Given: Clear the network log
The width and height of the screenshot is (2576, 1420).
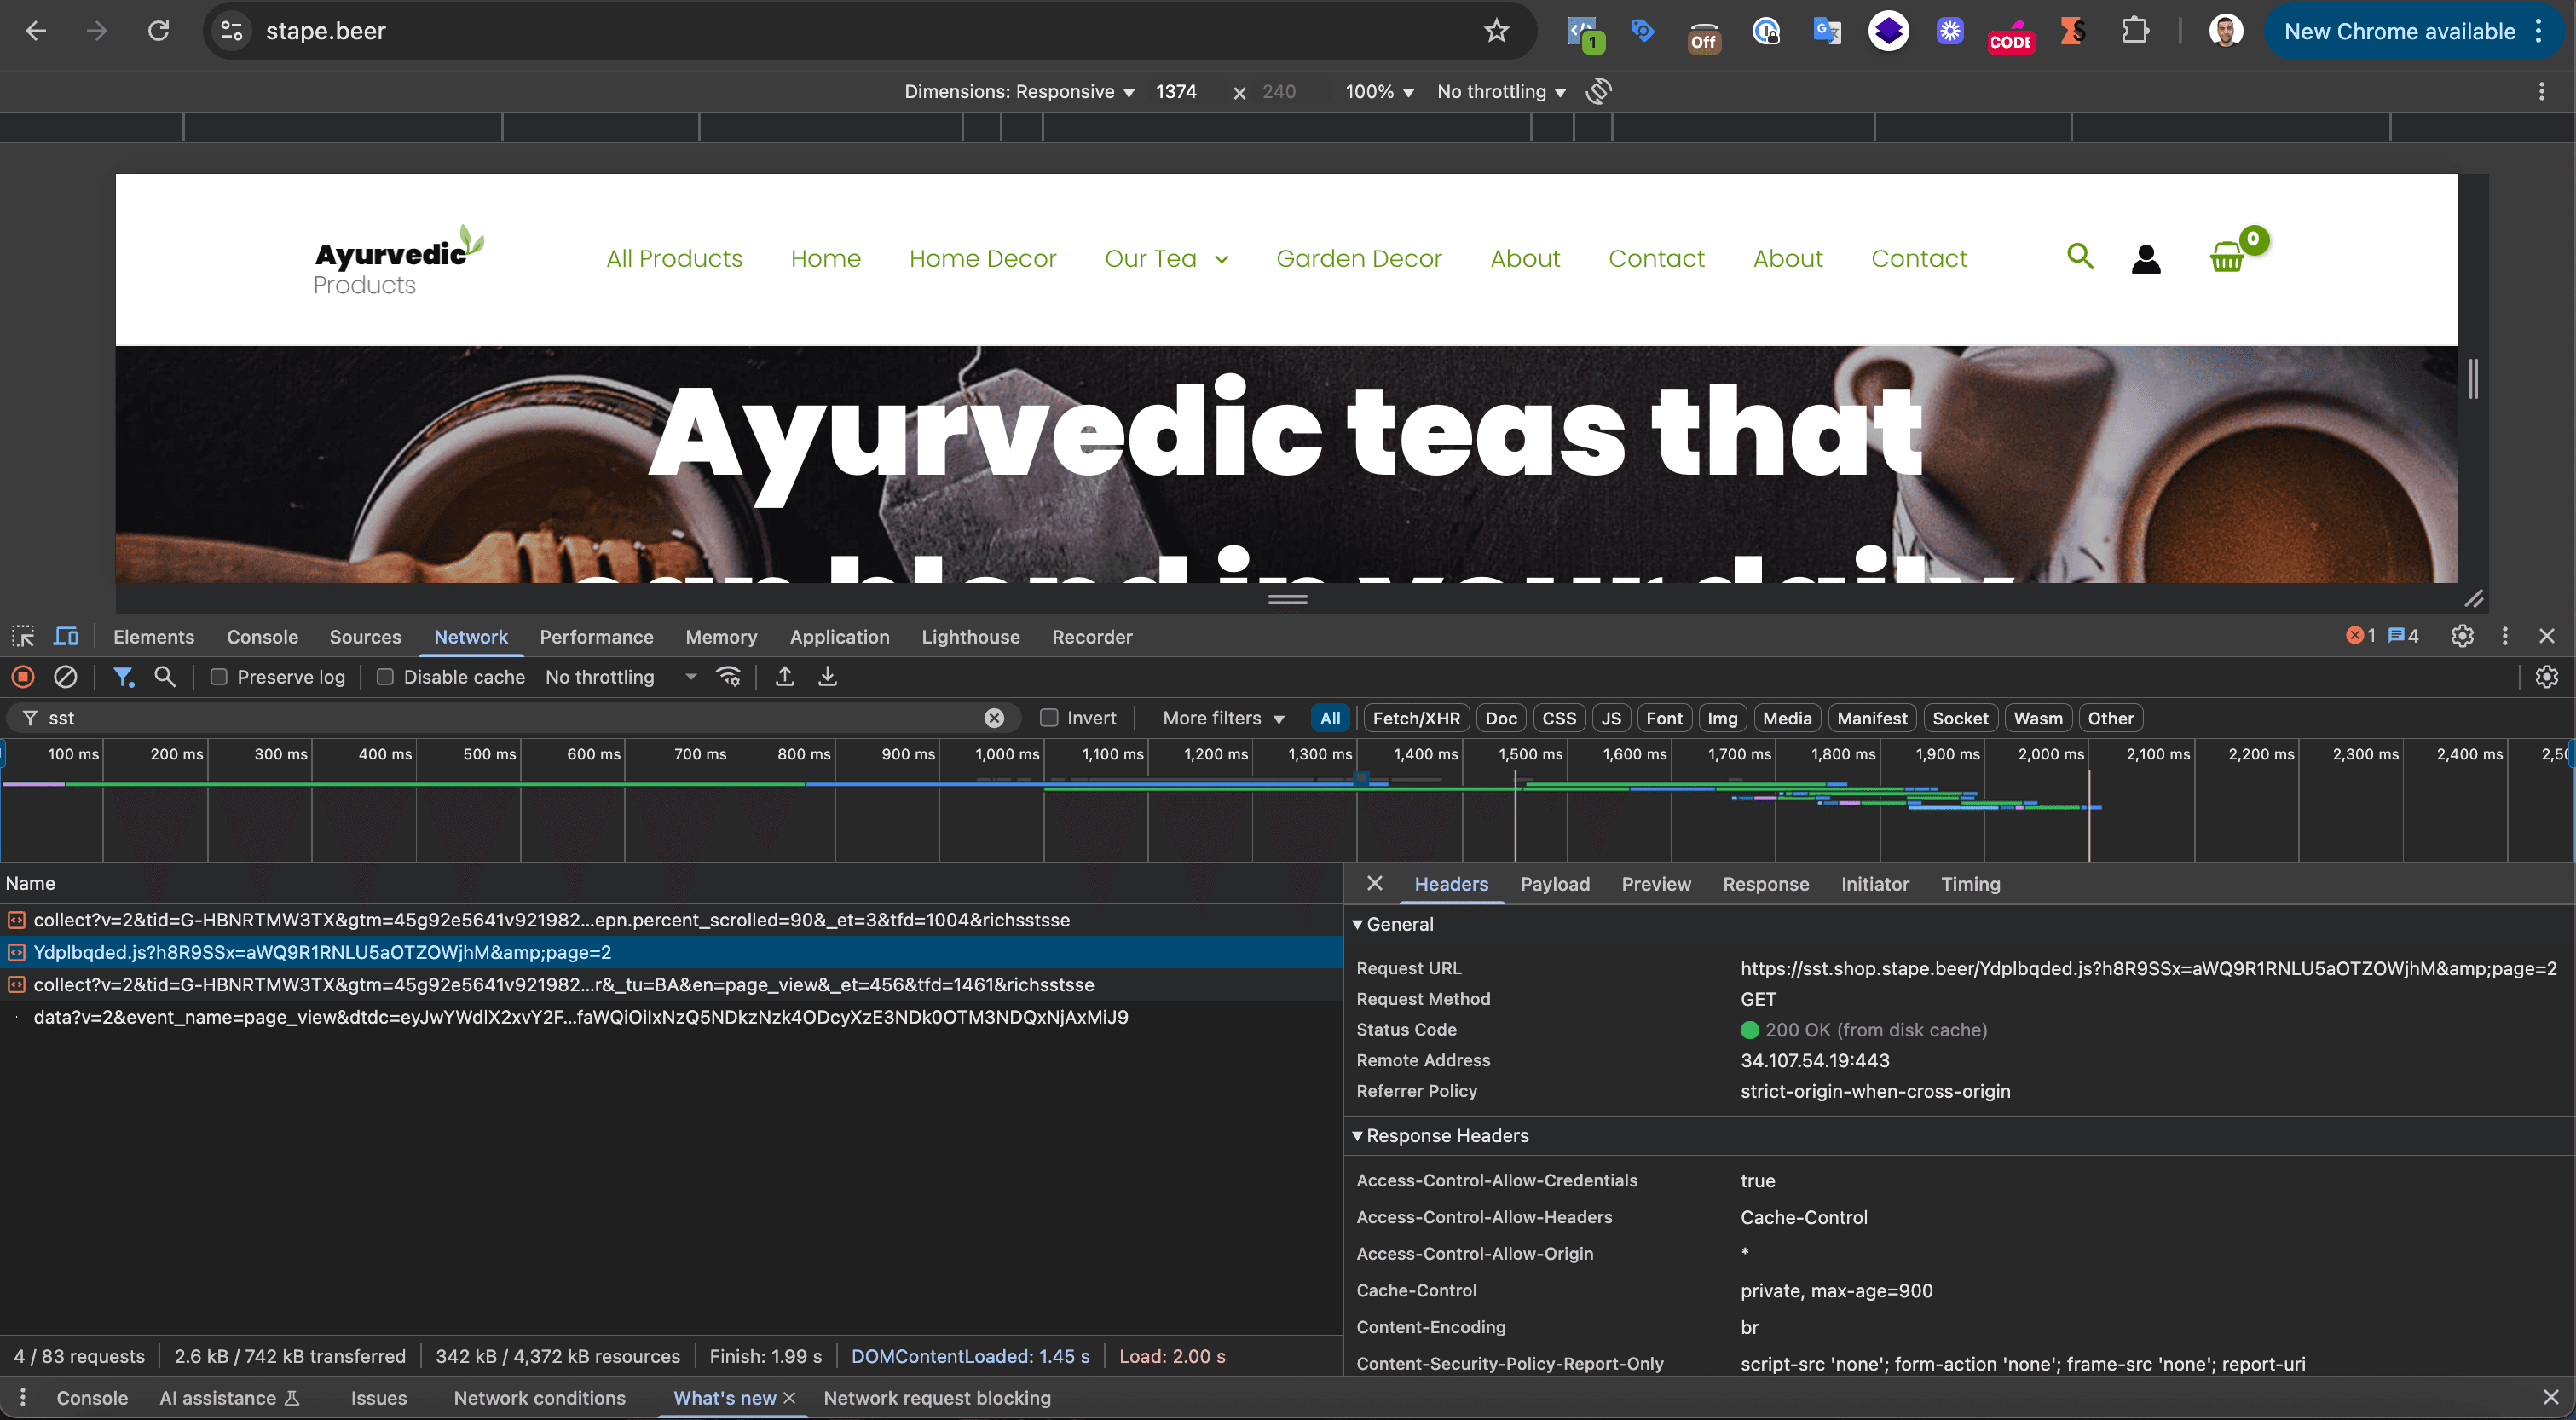Looking at the screenshot, I should (x=65, y=677).
